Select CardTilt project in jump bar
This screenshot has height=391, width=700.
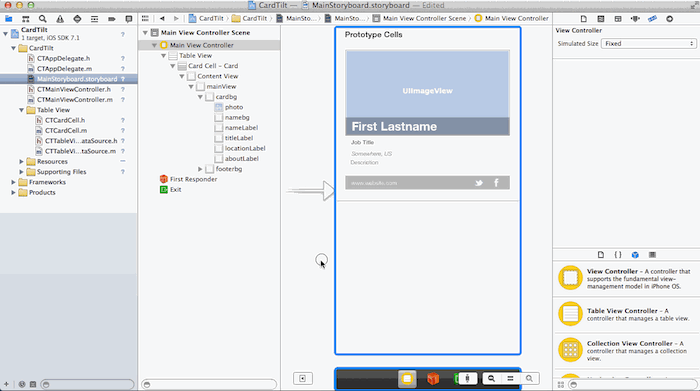tap(206, 18)
